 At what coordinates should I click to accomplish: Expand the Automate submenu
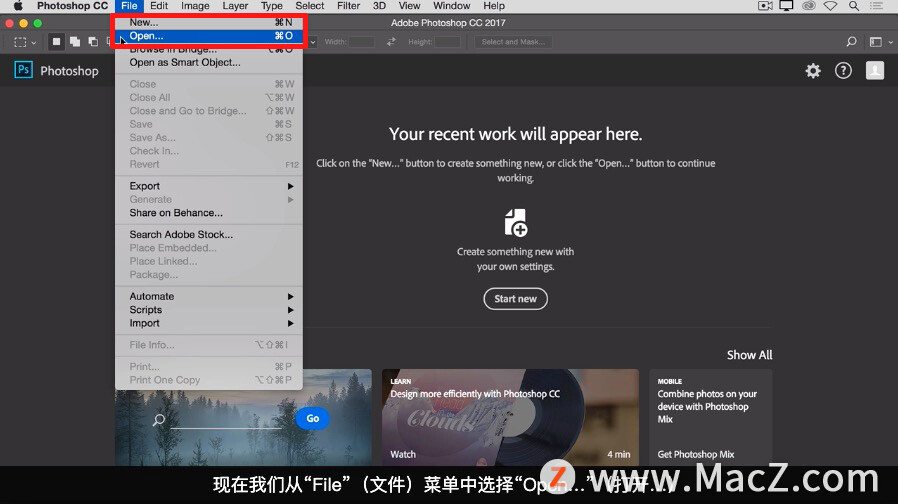pyautogui.click(x=210, y=296)
